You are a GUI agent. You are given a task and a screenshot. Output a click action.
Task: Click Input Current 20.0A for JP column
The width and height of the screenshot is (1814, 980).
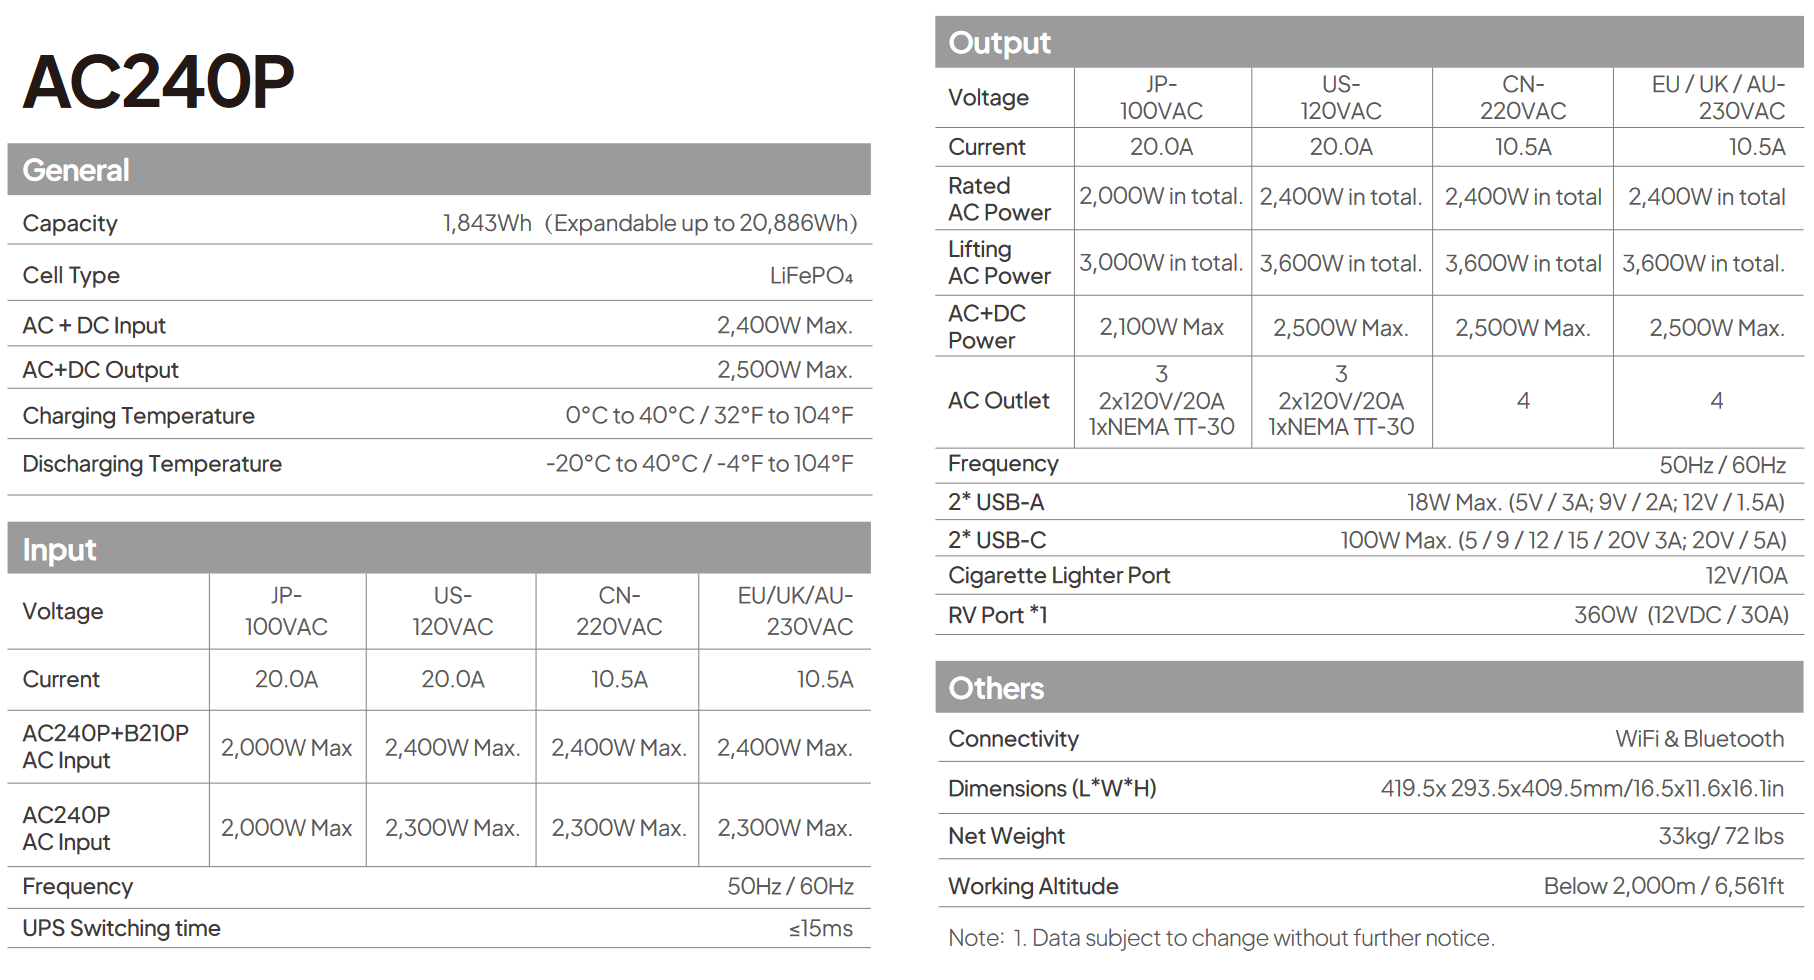(286, 679)
